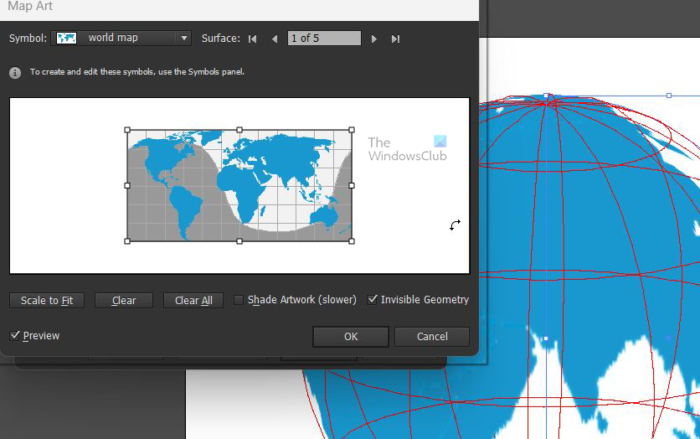Toggle the Preview checkbox
The image size is (700, 439).
[15, 335]
